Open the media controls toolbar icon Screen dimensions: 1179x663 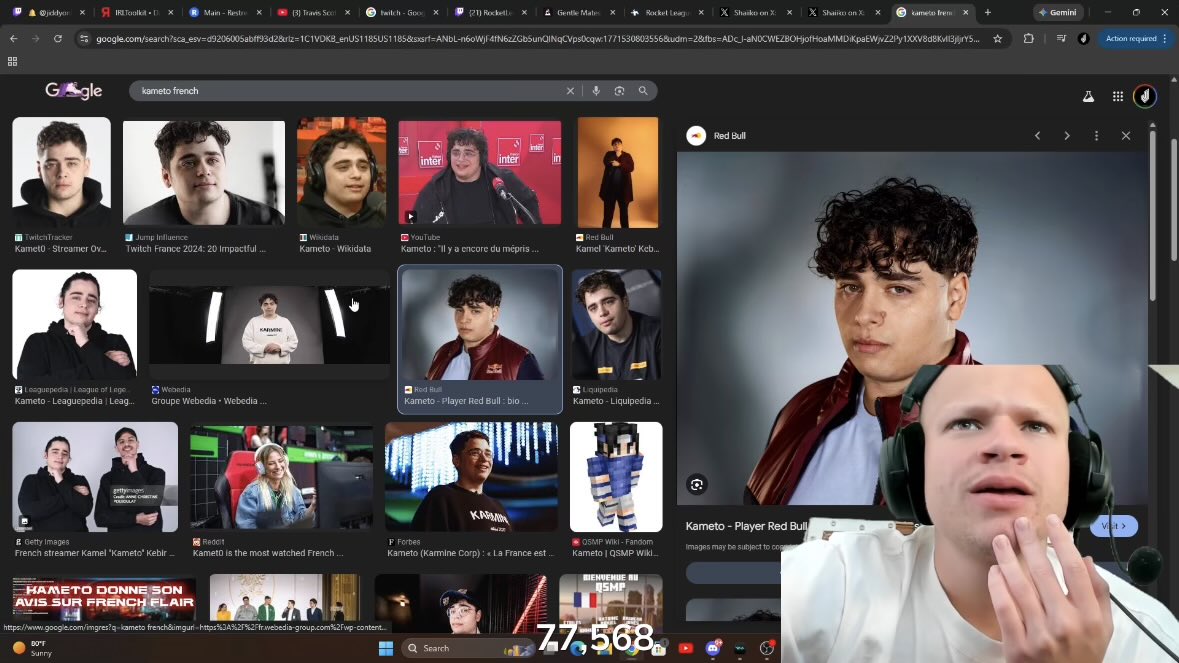1061,38
